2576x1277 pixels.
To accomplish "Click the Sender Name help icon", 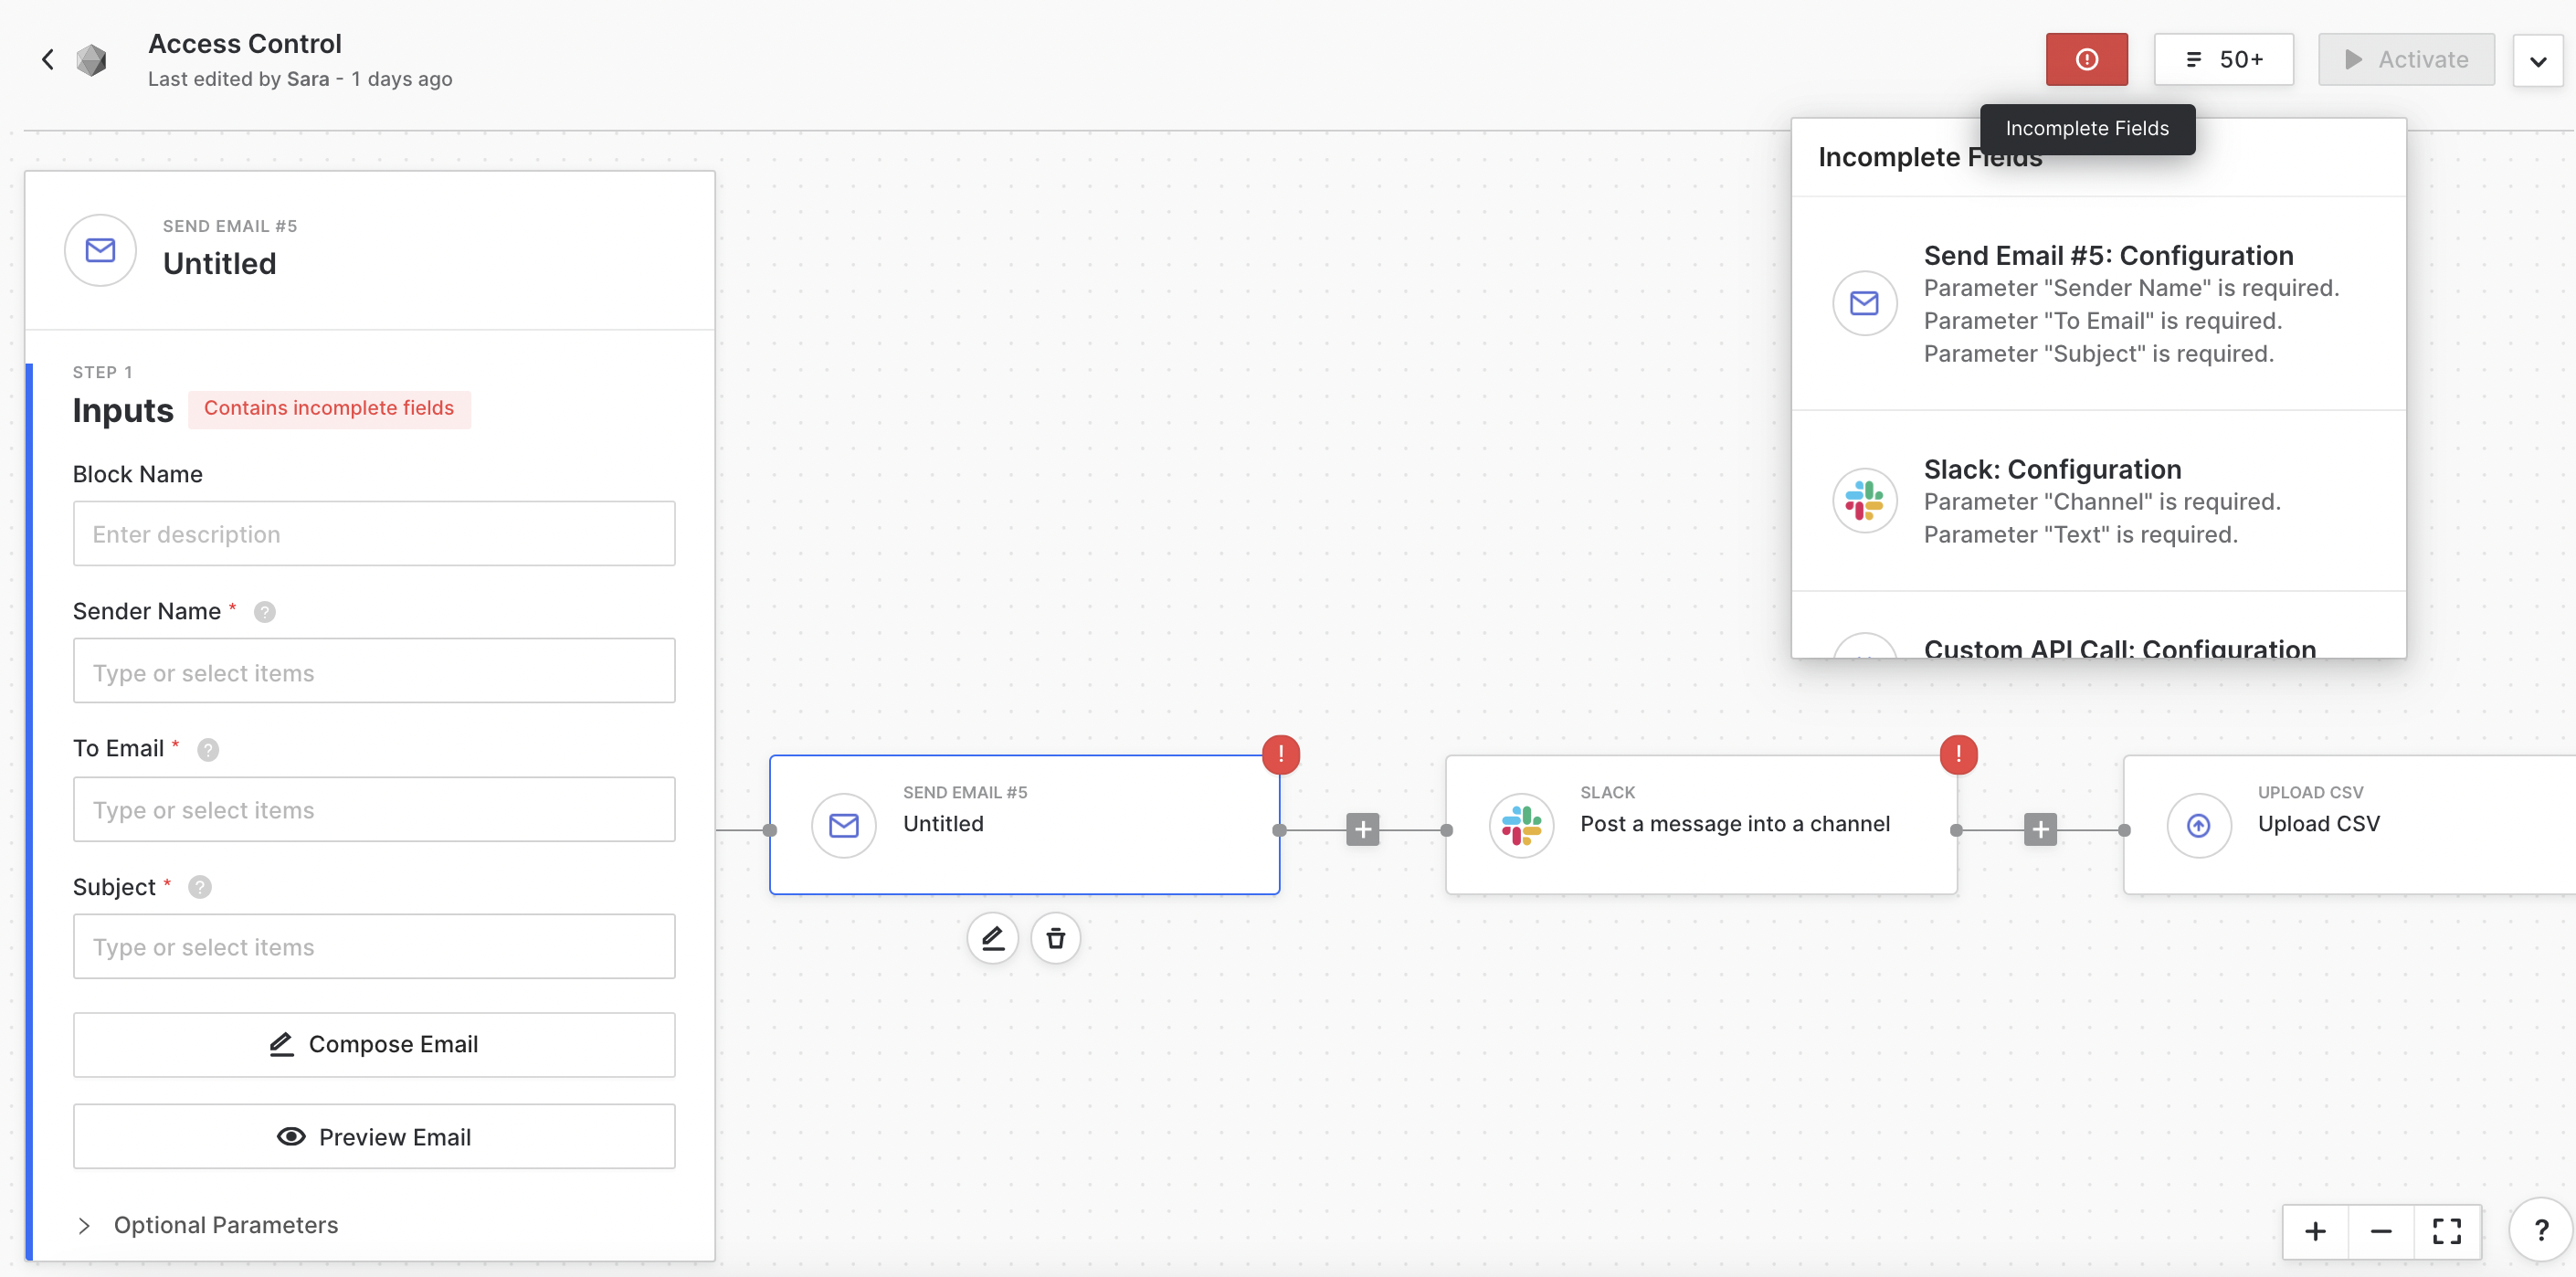I will click(x=264, y=612).
